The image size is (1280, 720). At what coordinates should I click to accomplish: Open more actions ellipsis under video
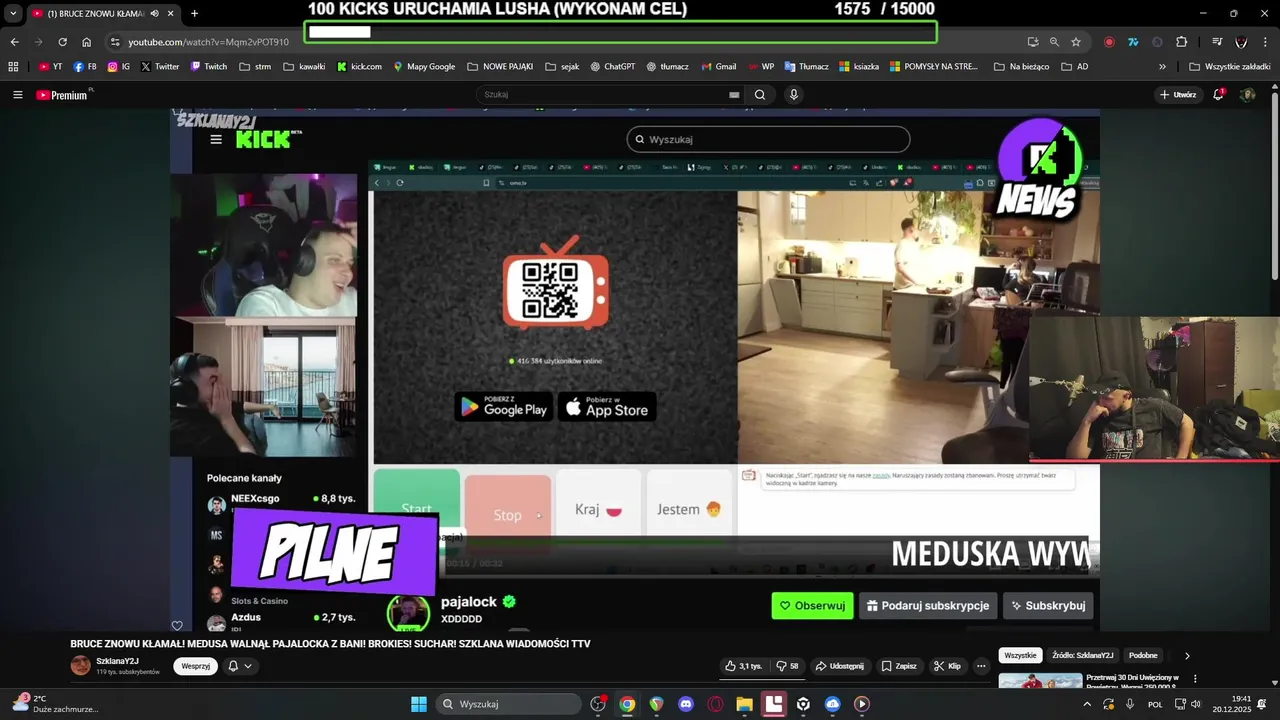[x=981, y=666]
